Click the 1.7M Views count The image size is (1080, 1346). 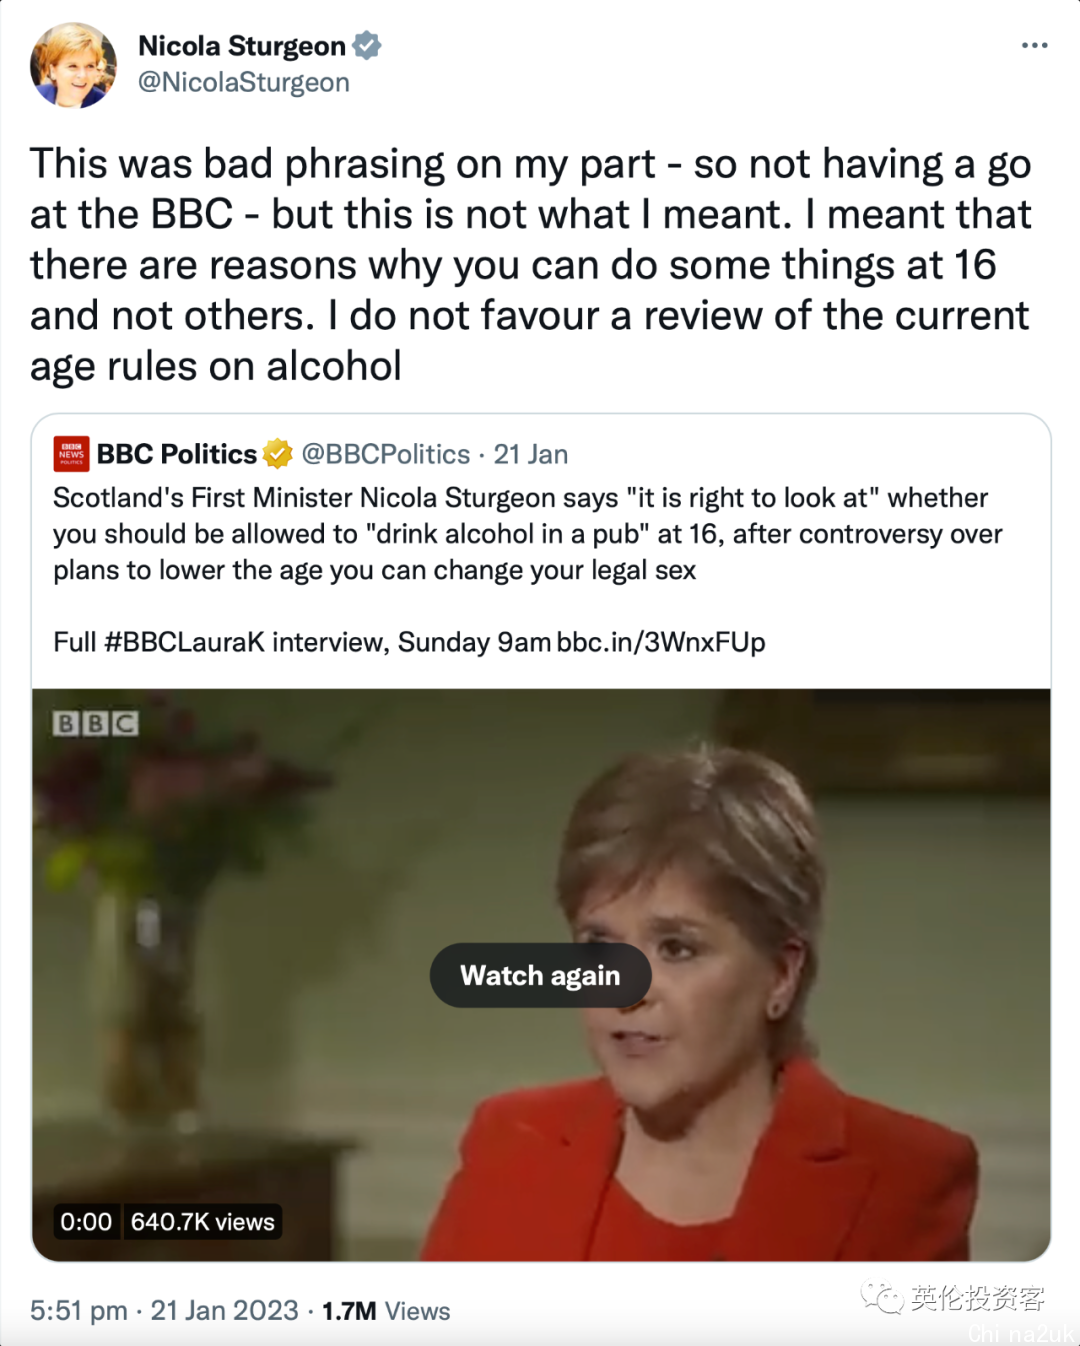(386, 1311)
